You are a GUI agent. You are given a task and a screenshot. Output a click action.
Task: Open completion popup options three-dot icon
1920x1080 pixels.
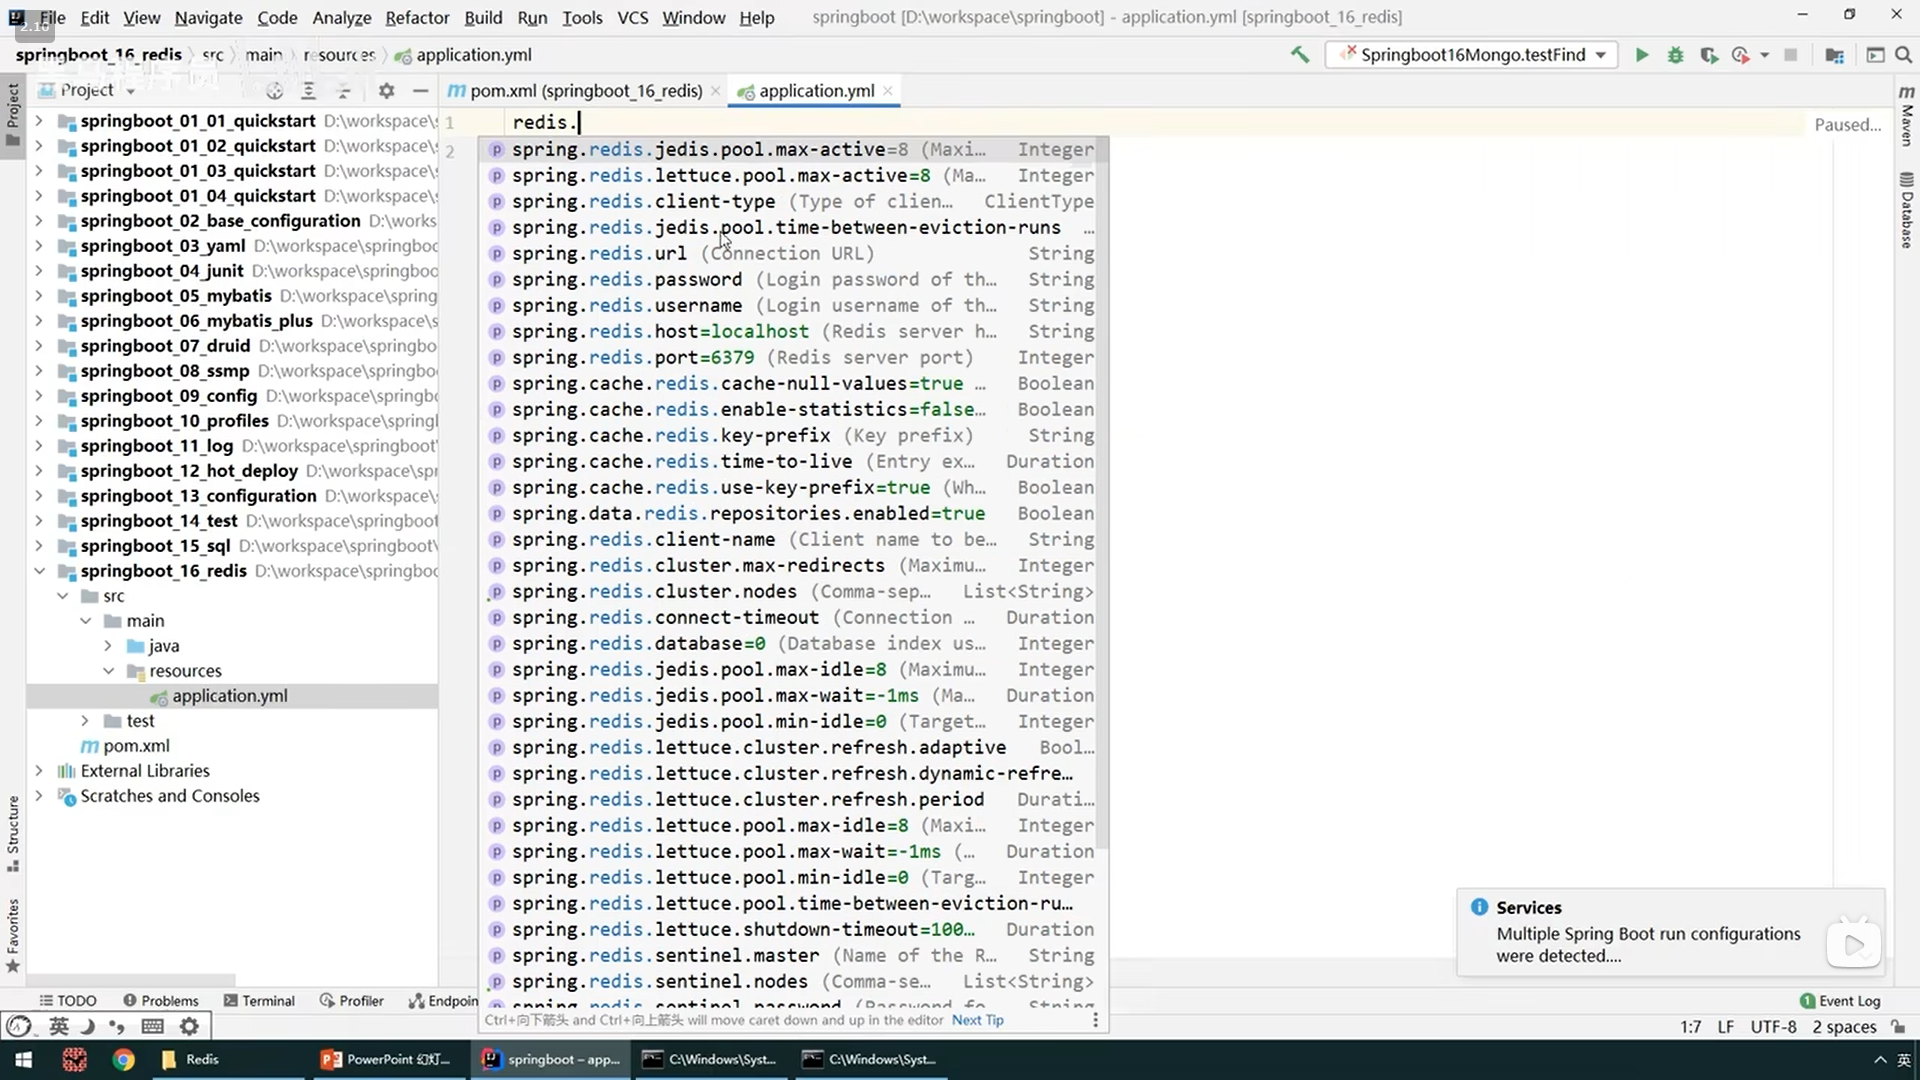[1095, 1020]
